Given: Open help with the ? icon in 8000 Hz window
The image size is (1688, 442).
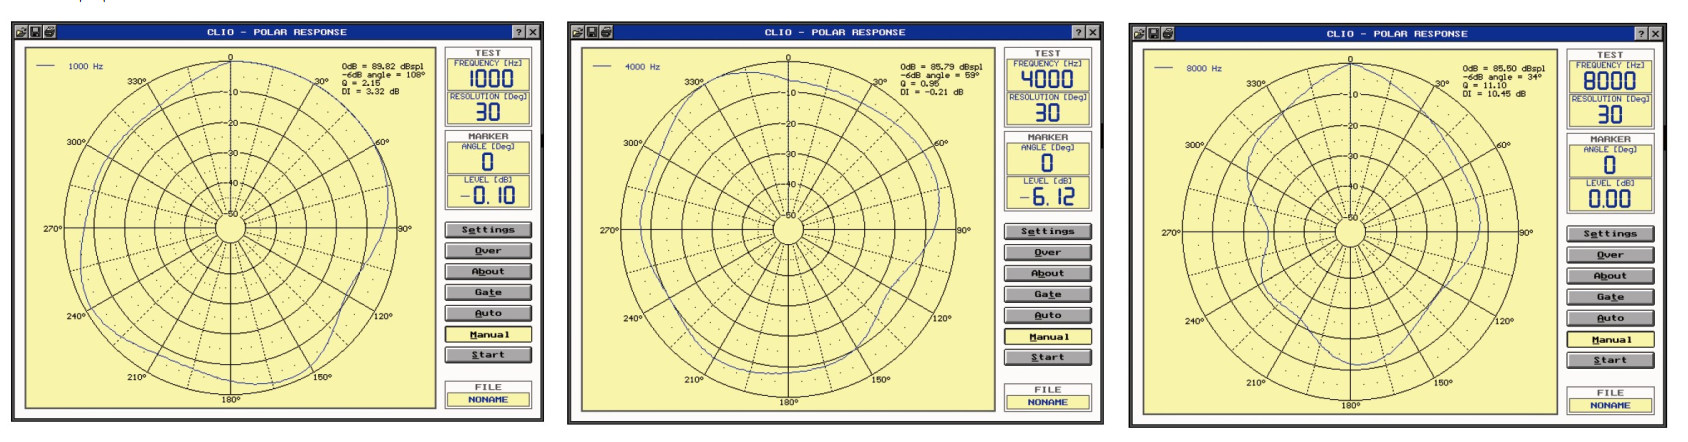Looking at the screenshot, I should [1641, 34].
